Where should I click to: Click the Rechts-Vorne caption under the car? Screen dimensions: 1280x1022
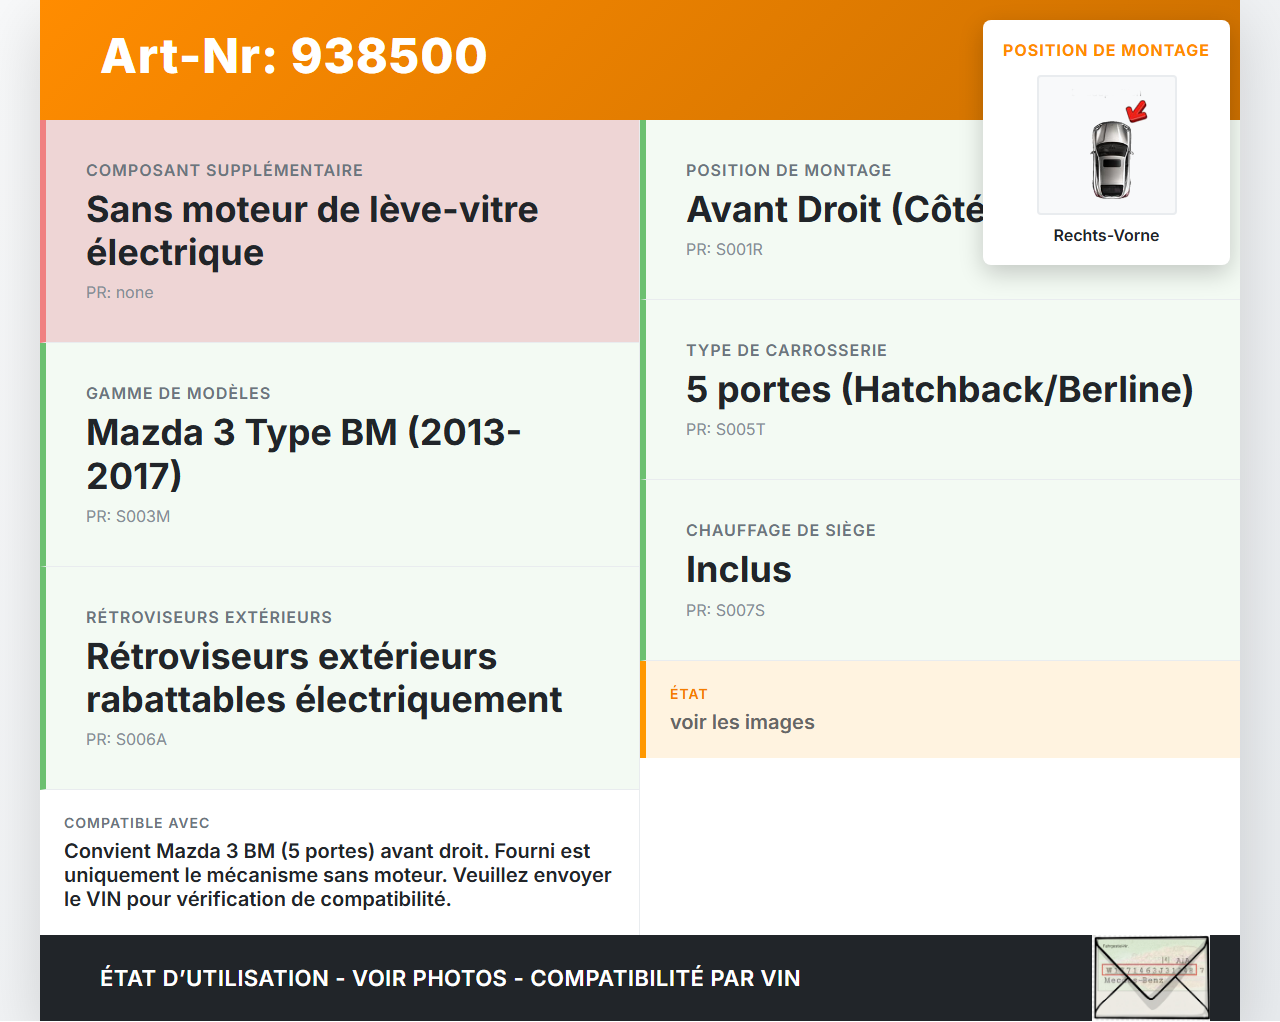(1106, 236)
